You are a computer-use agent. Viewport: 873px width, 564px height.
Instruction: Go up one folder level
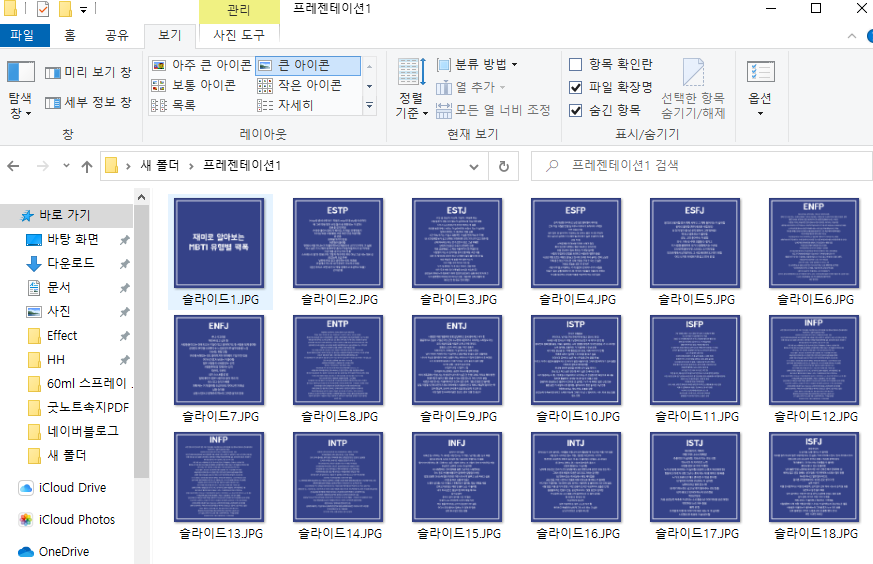point(87,166)
